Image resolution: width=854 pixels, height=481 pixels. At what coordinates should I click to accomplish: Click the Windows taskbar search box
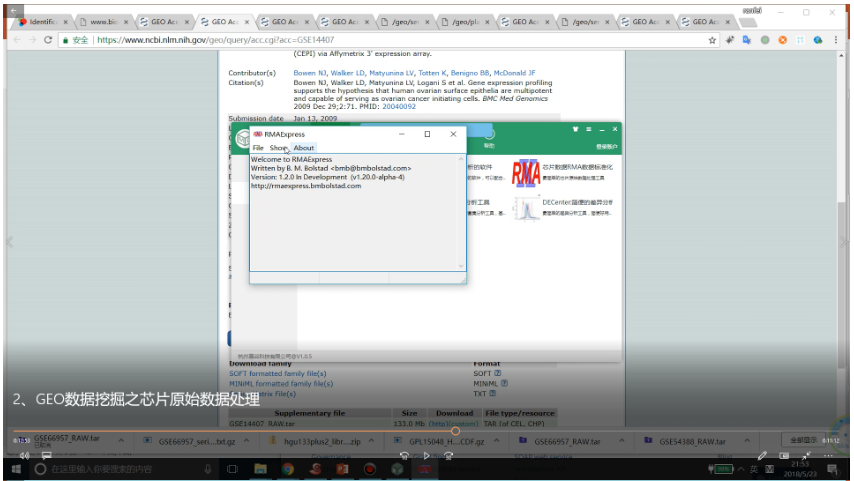coord(115,468)
